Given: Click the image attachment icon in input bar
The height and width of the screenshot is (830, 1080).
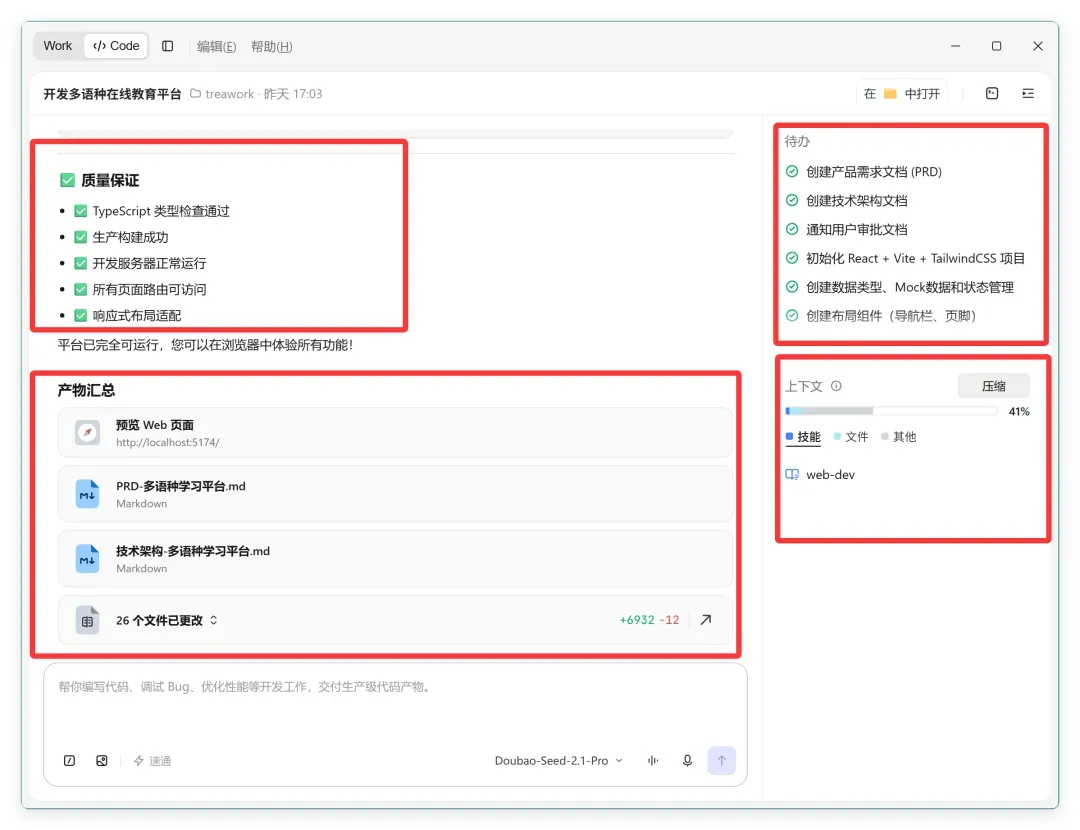Looking at the screenshot, I should click(x=102, y=760).
